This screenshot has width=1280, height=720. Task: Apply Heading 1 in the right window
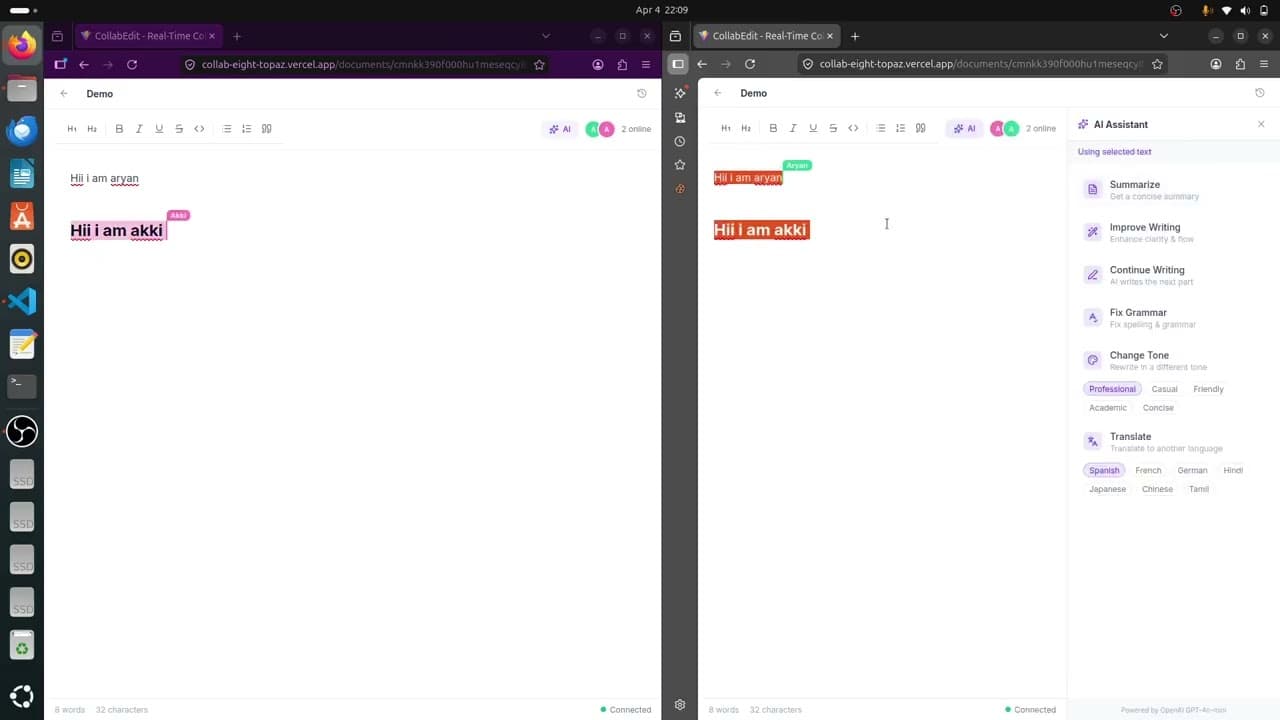pos(726,128)
